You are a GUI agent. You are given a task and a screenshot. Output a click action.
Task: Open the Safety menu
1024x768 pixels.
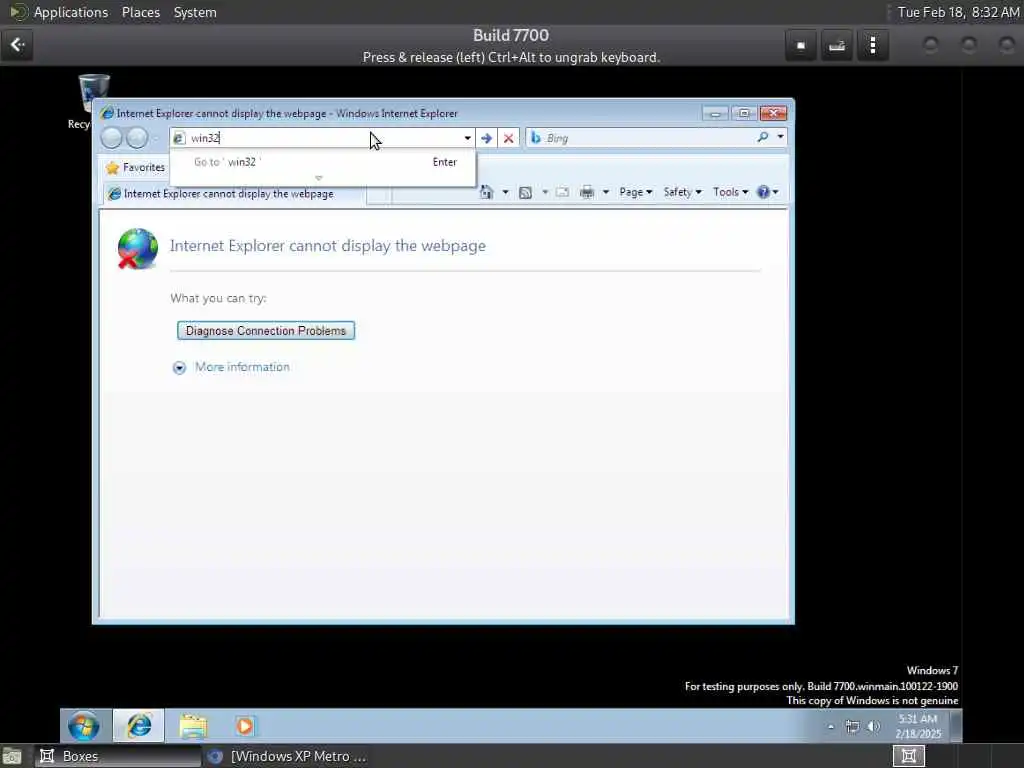pos(682,192)
